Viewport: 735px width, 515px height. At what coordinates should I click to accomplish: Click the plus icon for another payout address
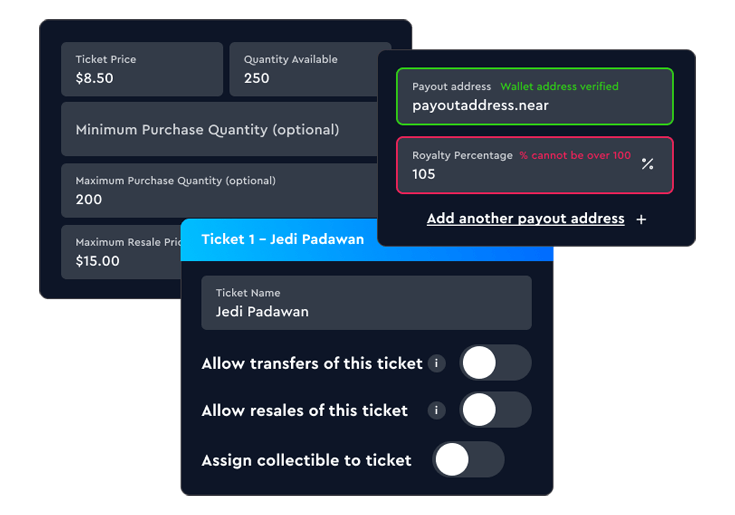click(641, 219)
